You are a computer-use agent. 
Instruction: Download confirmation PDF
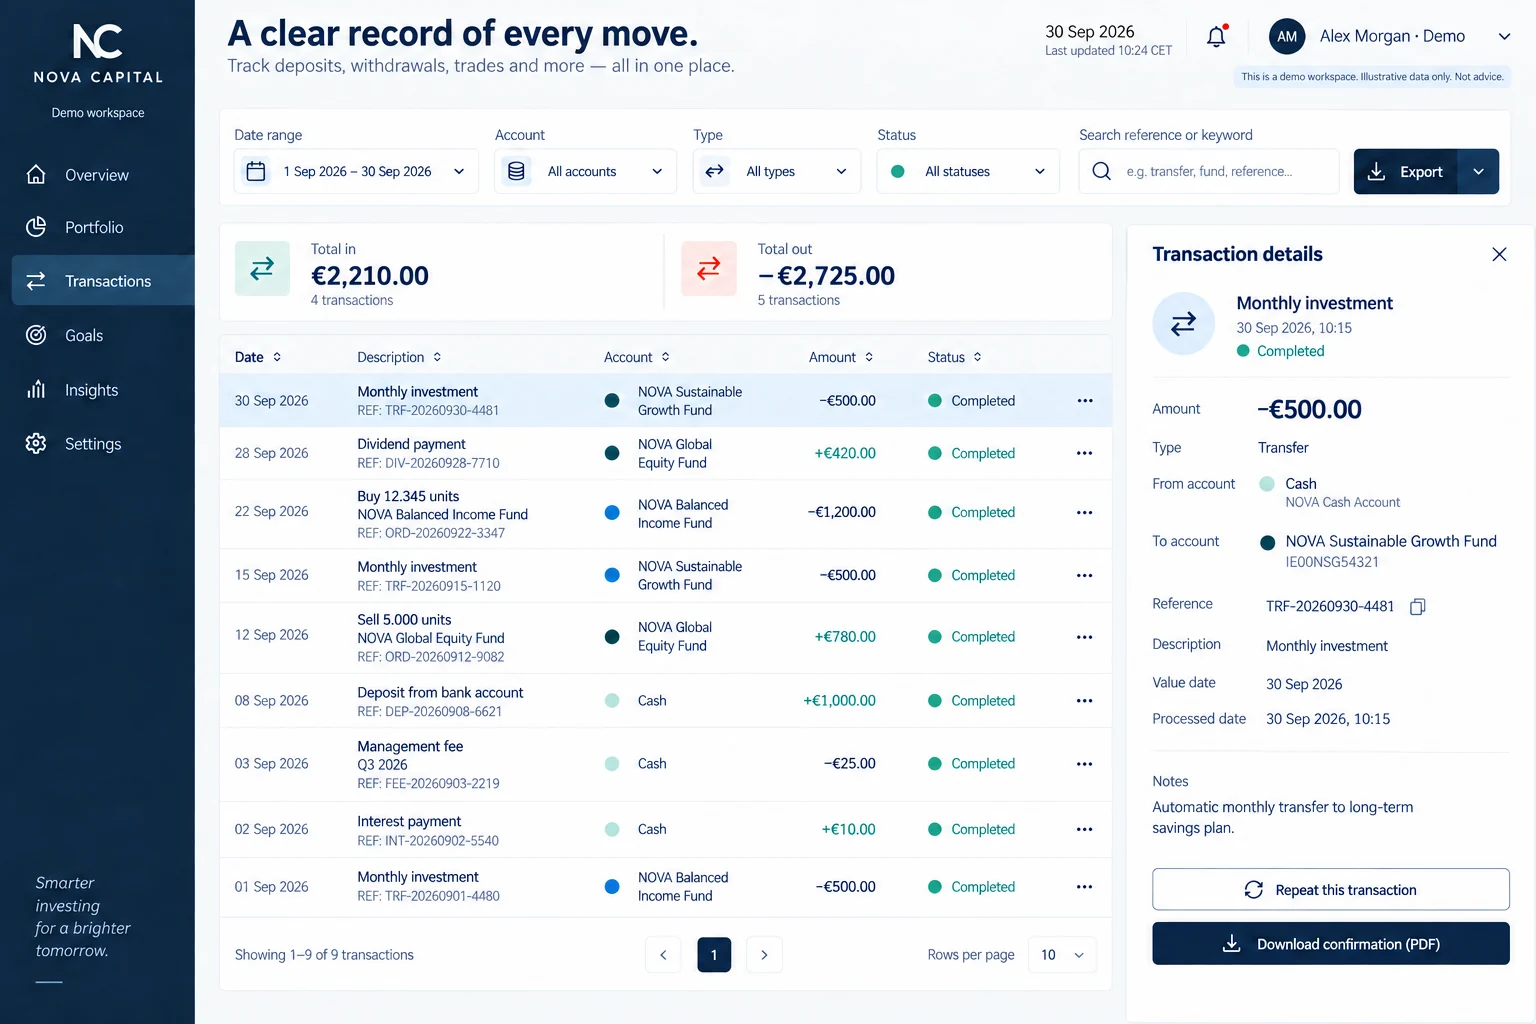click(1331, 944)
